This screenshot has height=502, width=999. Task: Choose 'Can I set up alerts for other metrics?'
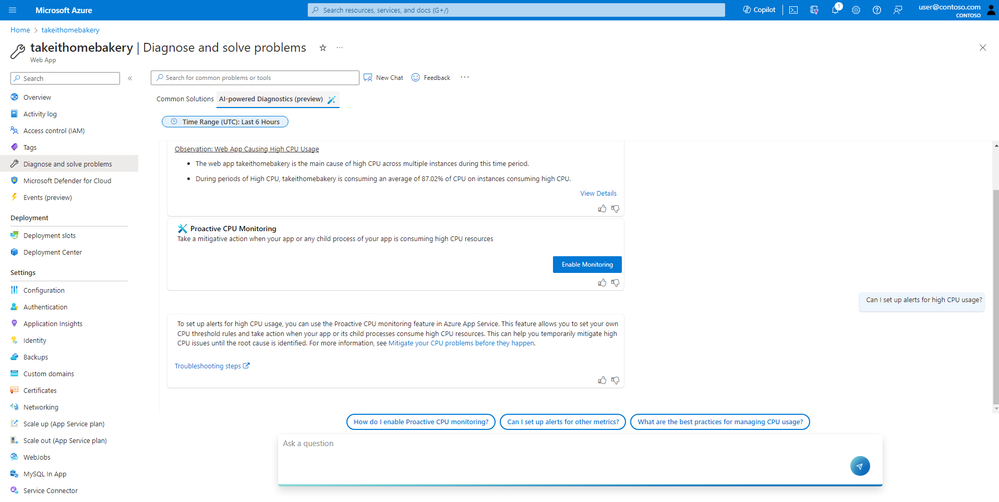pos(563,422)
